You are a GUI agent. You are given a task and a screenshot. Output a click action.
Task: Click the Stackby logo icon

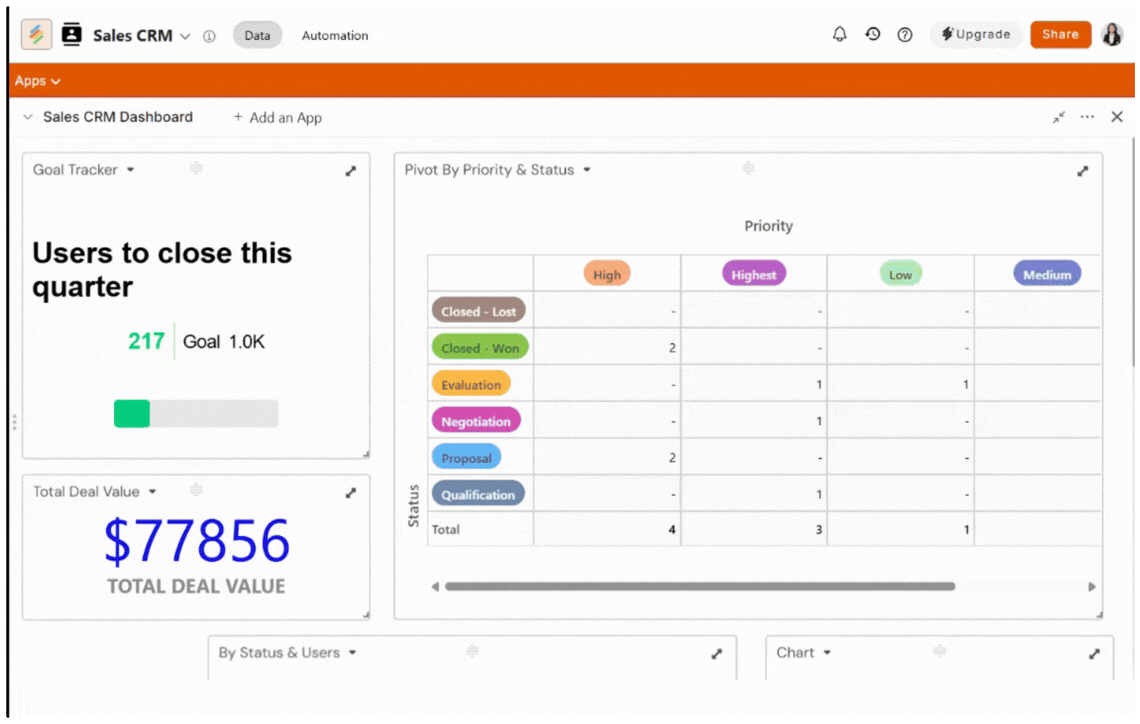pos(37,35)
